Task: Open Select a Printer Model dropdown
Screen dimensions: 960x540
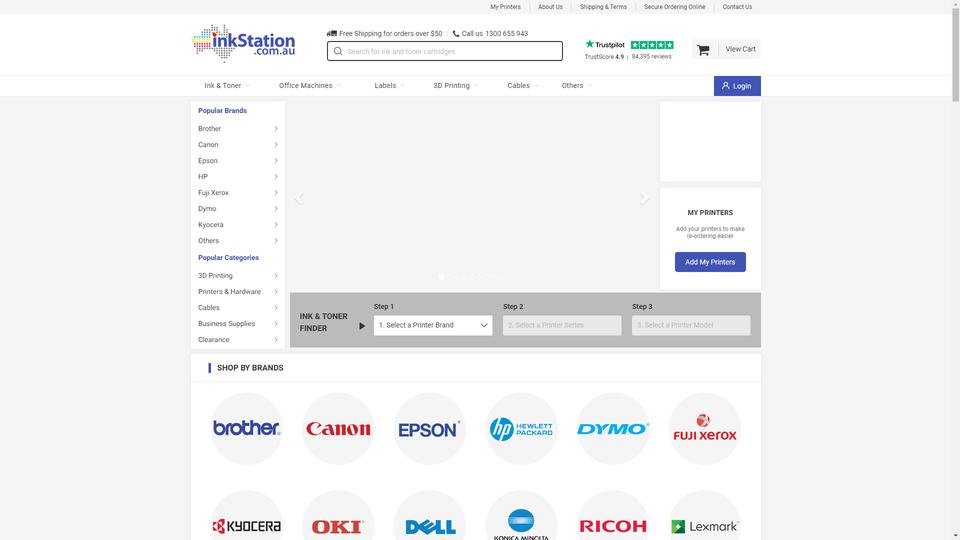Action: (691, 325)
